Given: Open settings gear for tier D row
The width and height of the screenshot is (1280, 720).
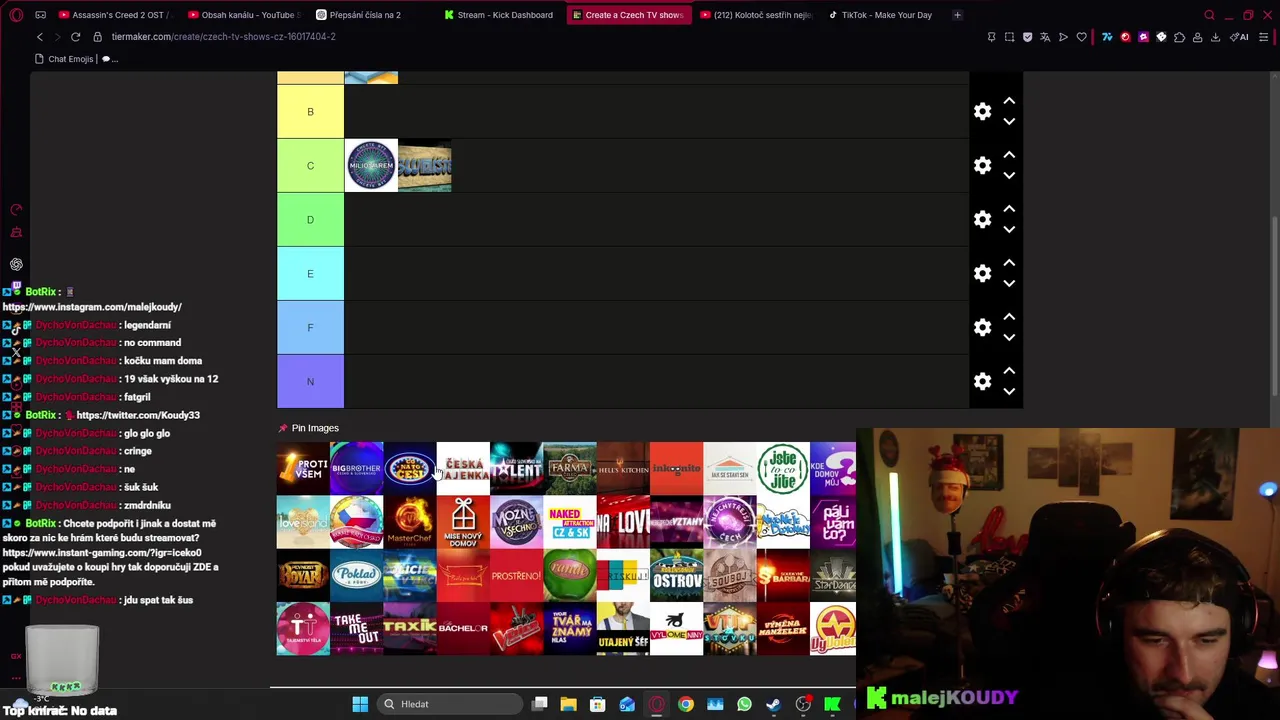Looking at the screenshot, I should click(983, 220).
